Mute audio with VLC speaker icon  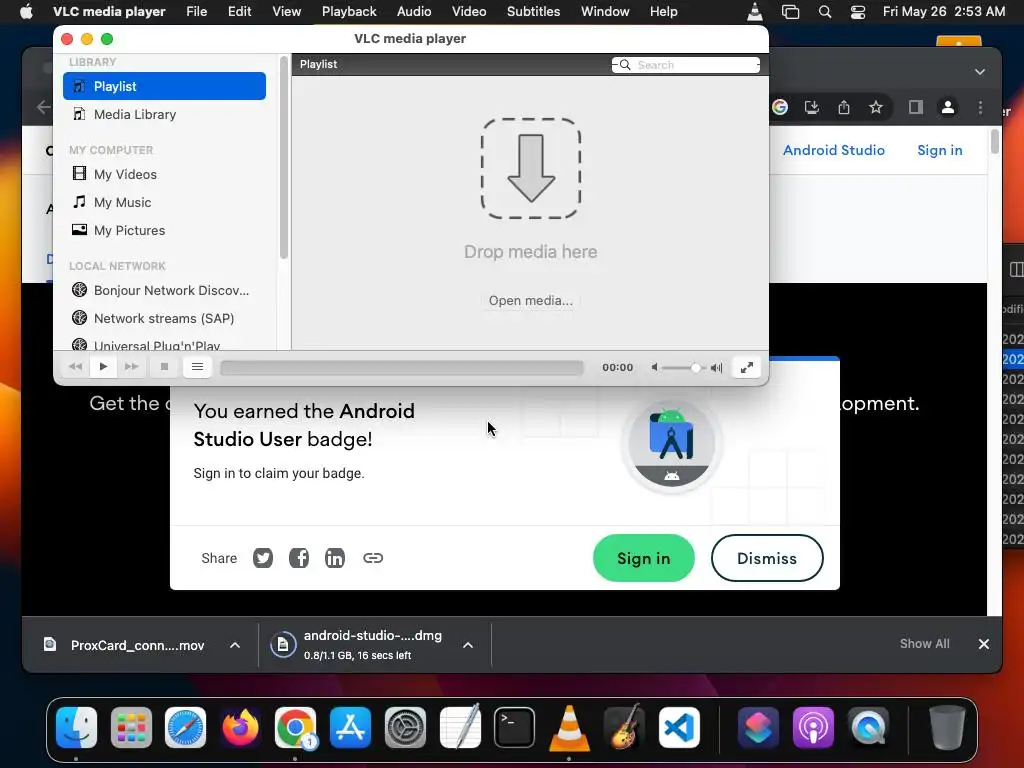coord(654,368)
